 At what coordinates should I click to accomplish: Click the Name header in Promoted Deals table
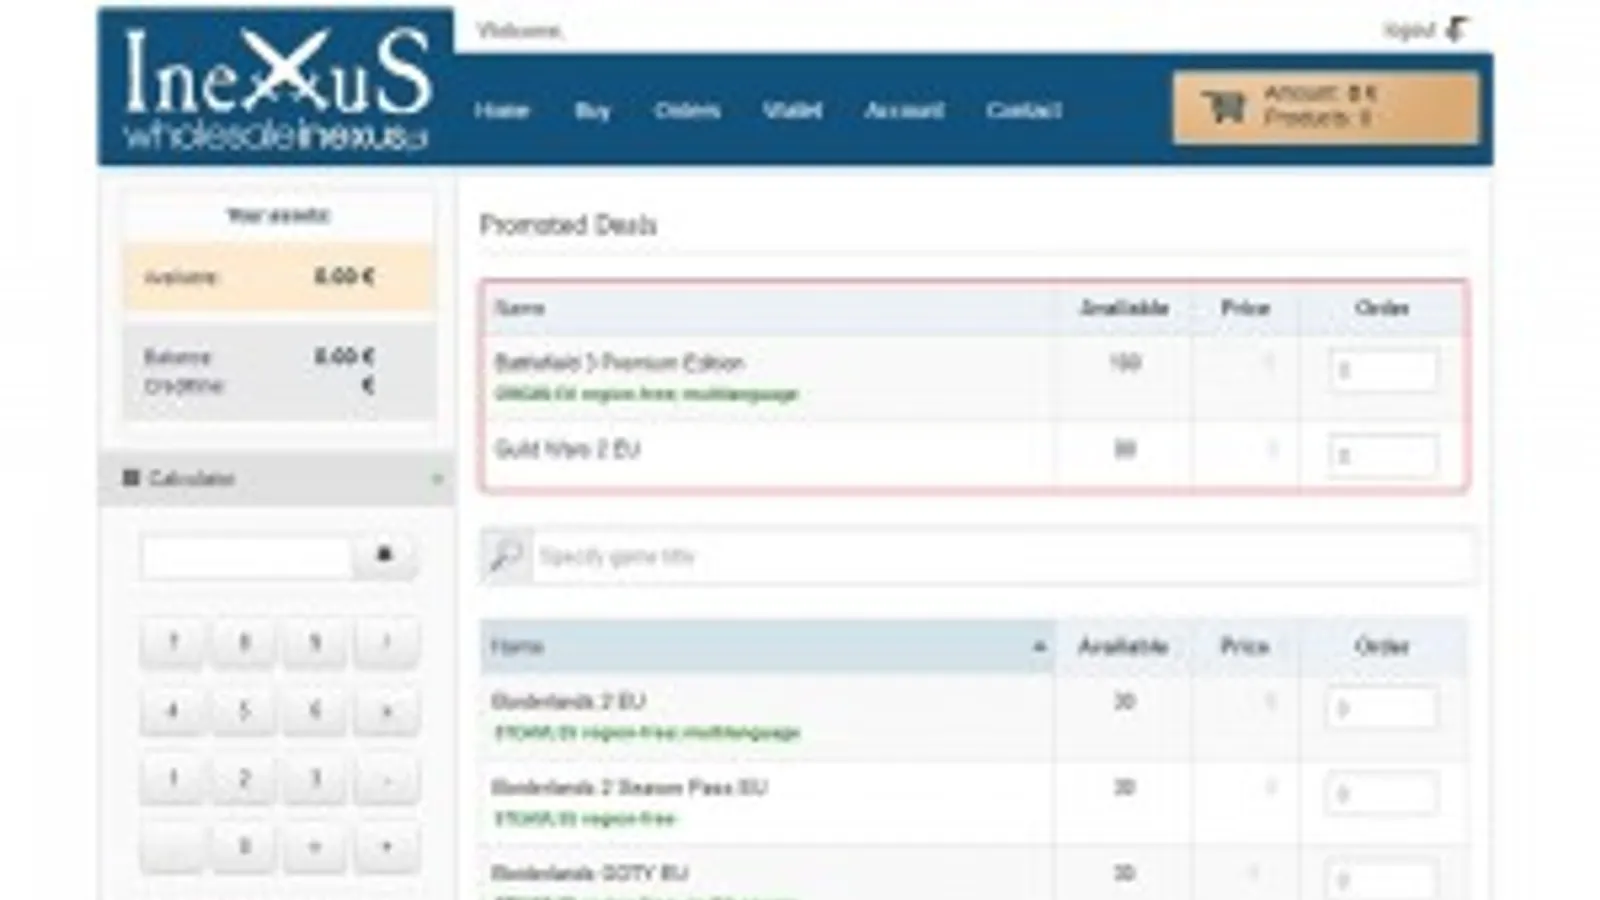(520, 308)
